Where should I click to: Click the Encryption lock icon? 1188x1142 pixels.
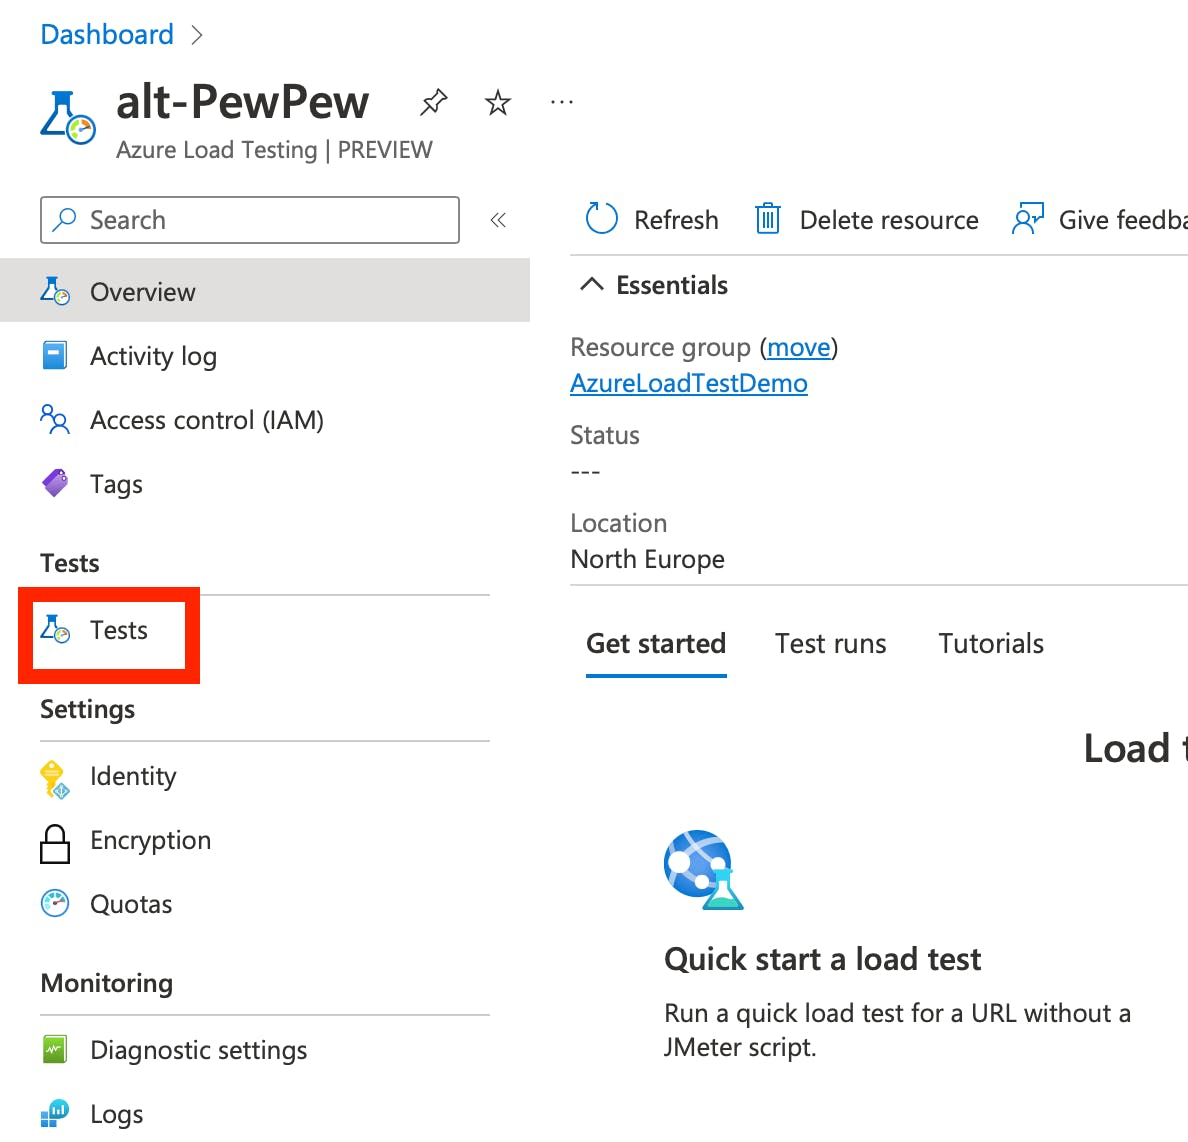(55, 842)
